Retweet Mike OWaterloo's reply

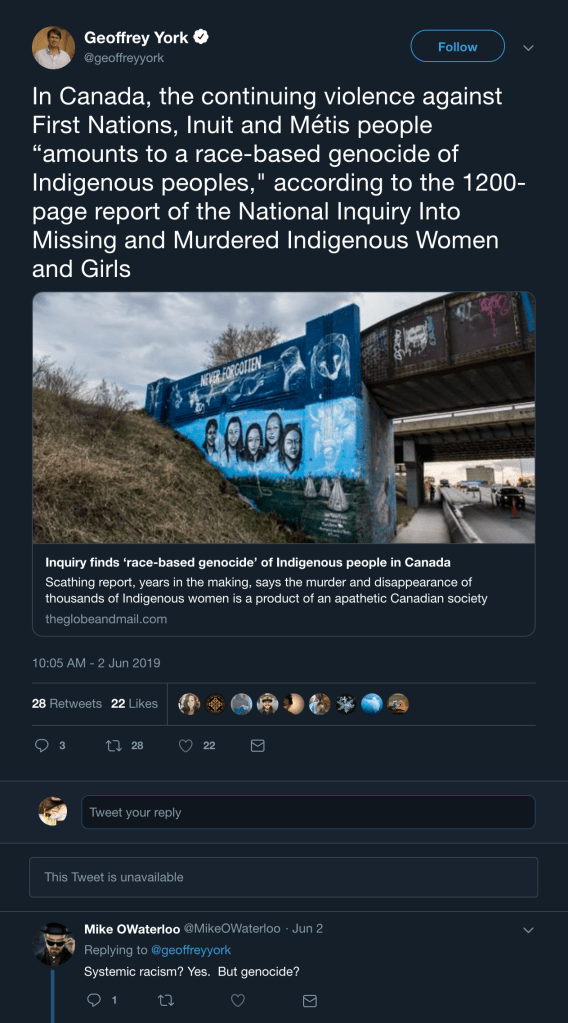[166, 1000]
